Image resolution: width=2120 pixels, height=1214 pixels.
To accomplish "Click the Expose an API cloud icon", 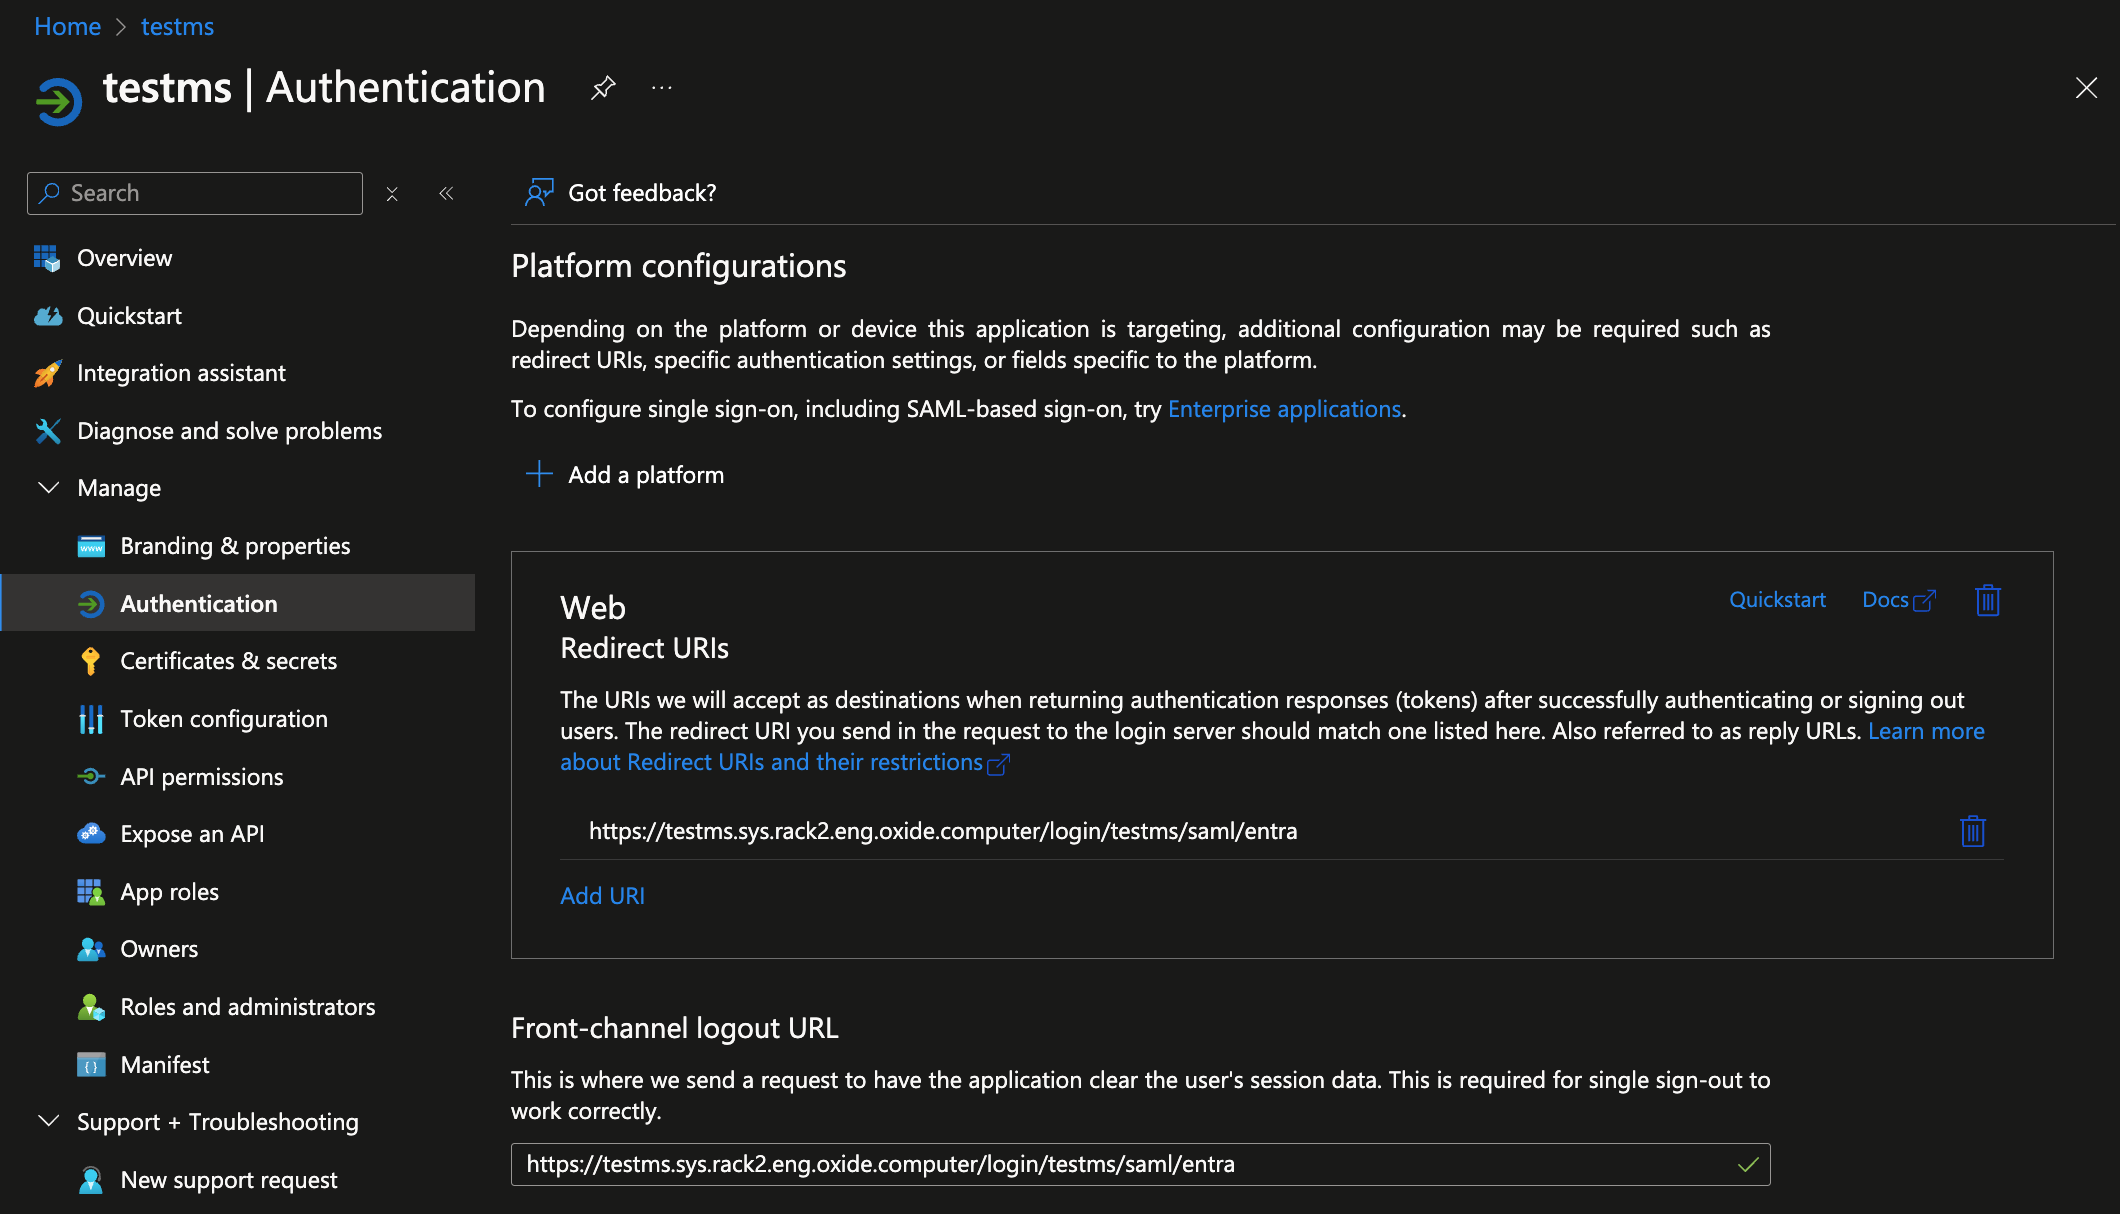I will click(x=91, y=834).
